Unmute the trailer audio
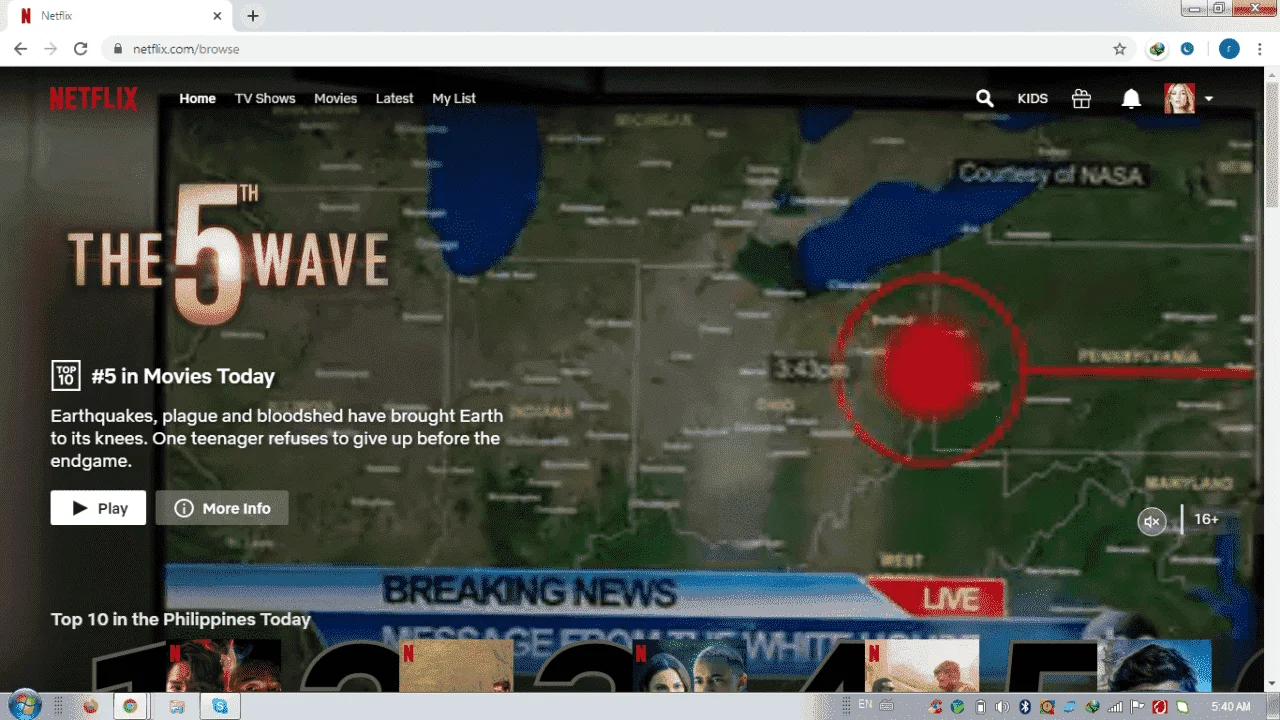Screen dimensions: 1280x720 point(1152,521)
